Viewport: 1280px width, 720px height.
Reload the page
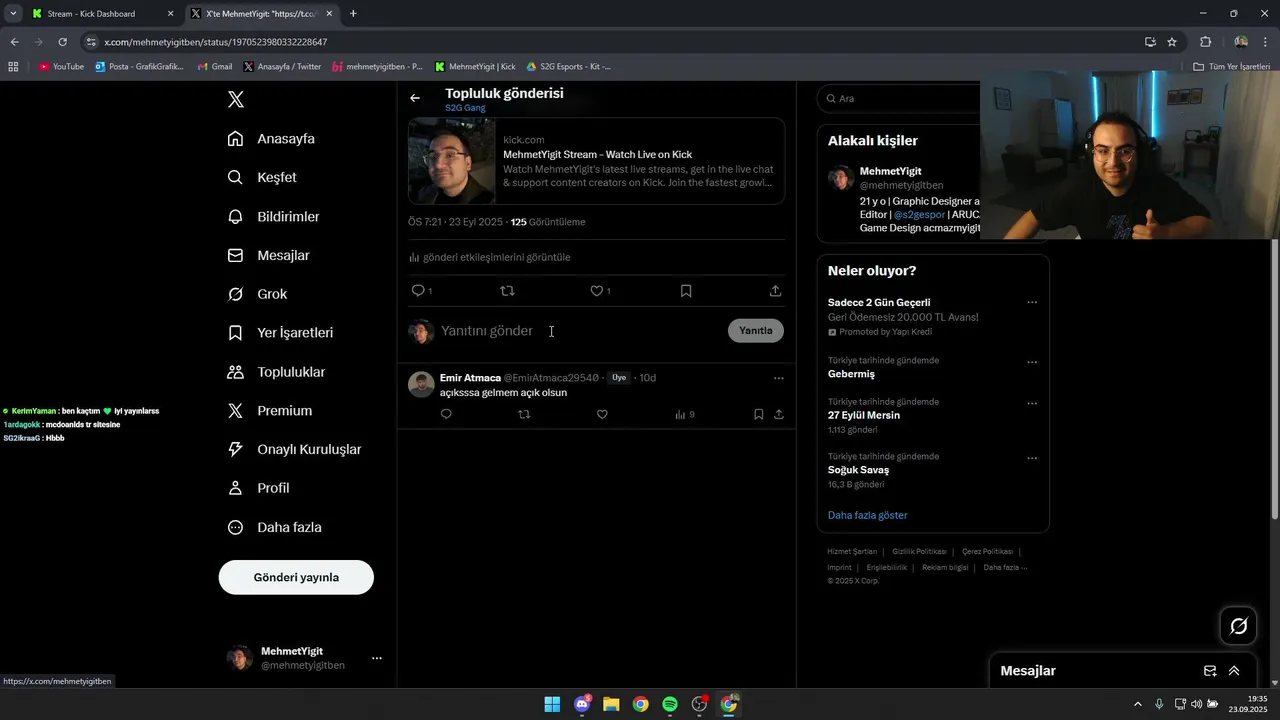62,42
